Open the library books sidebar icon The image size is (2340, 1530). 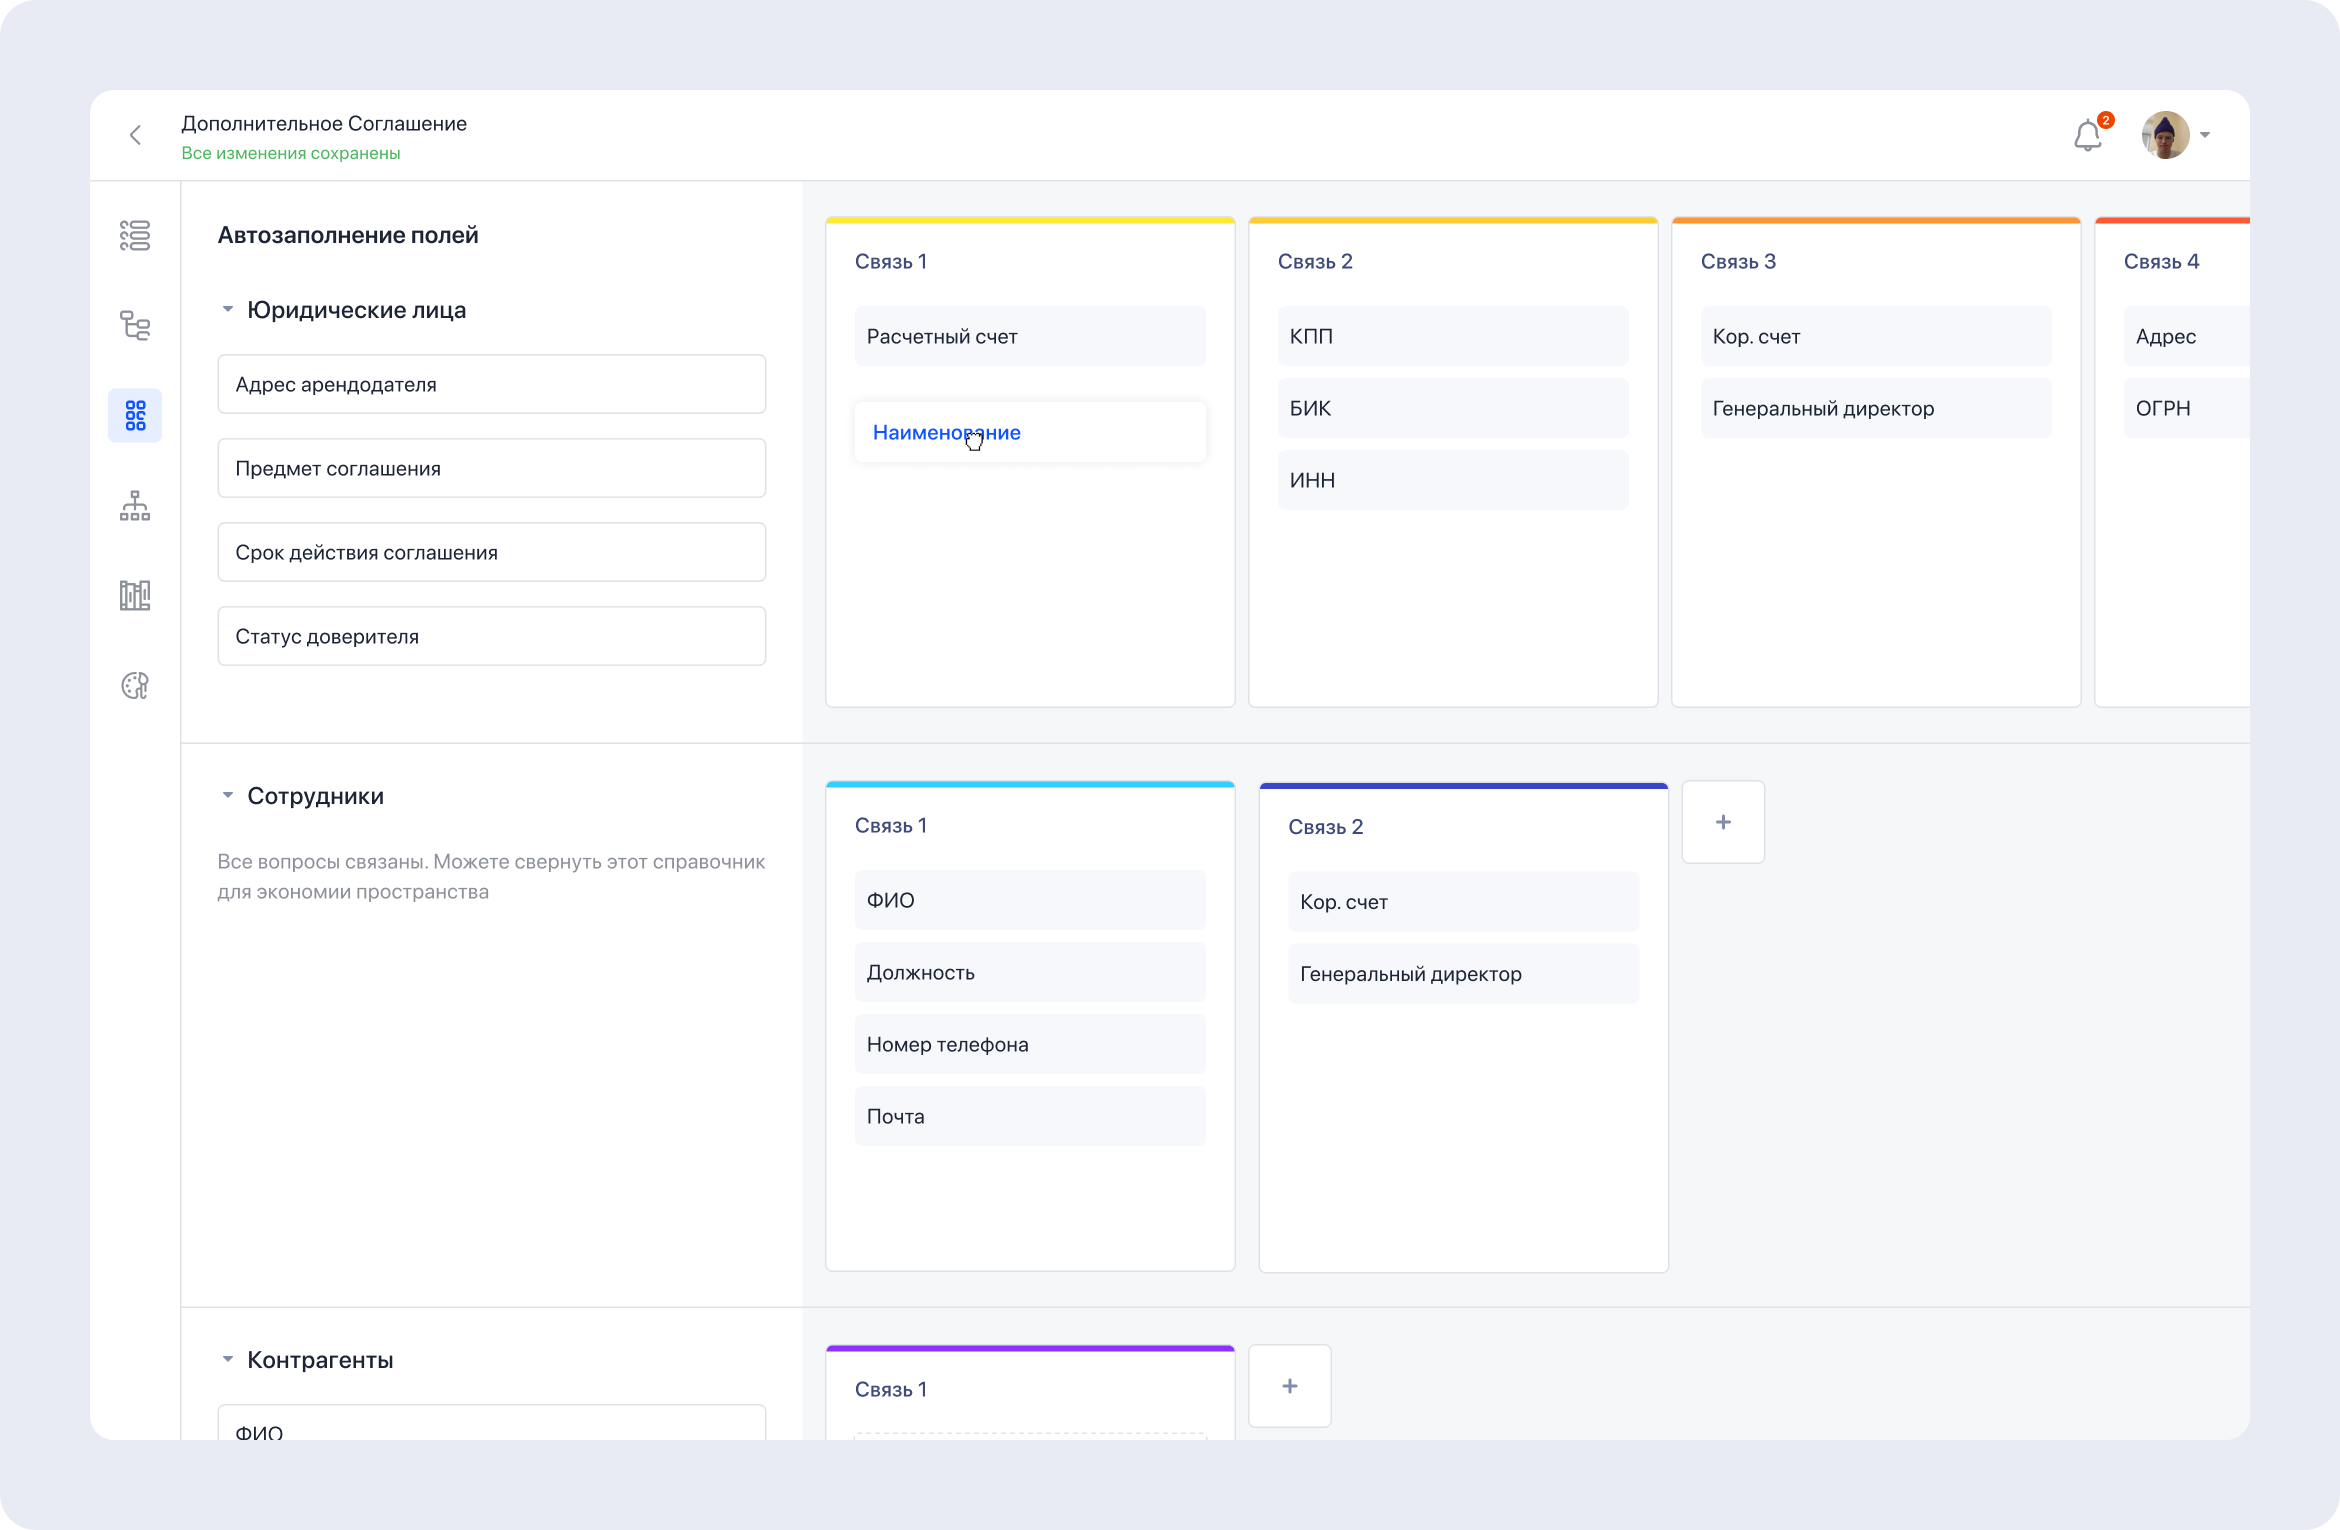[x=135, y=596]
